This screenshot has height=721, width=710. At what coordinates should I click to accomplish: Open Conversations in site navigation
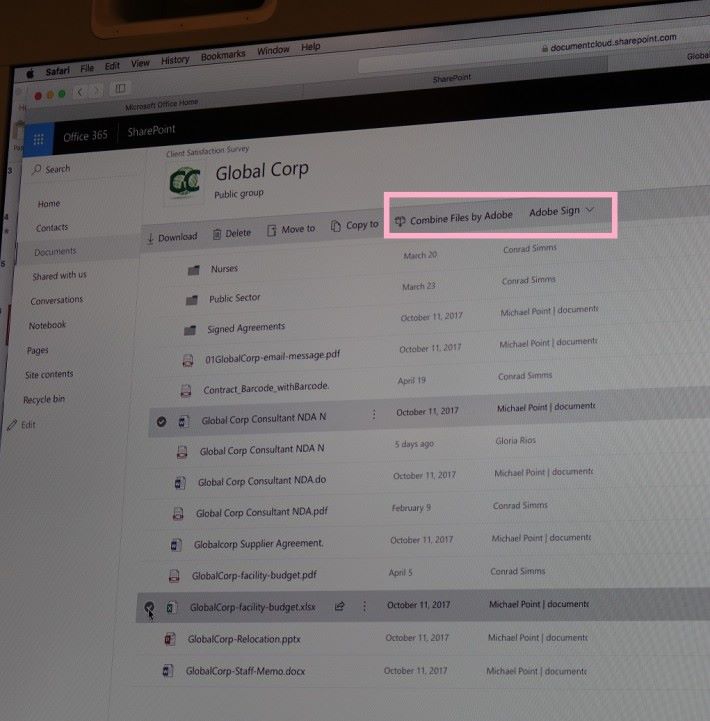point(57,300)
